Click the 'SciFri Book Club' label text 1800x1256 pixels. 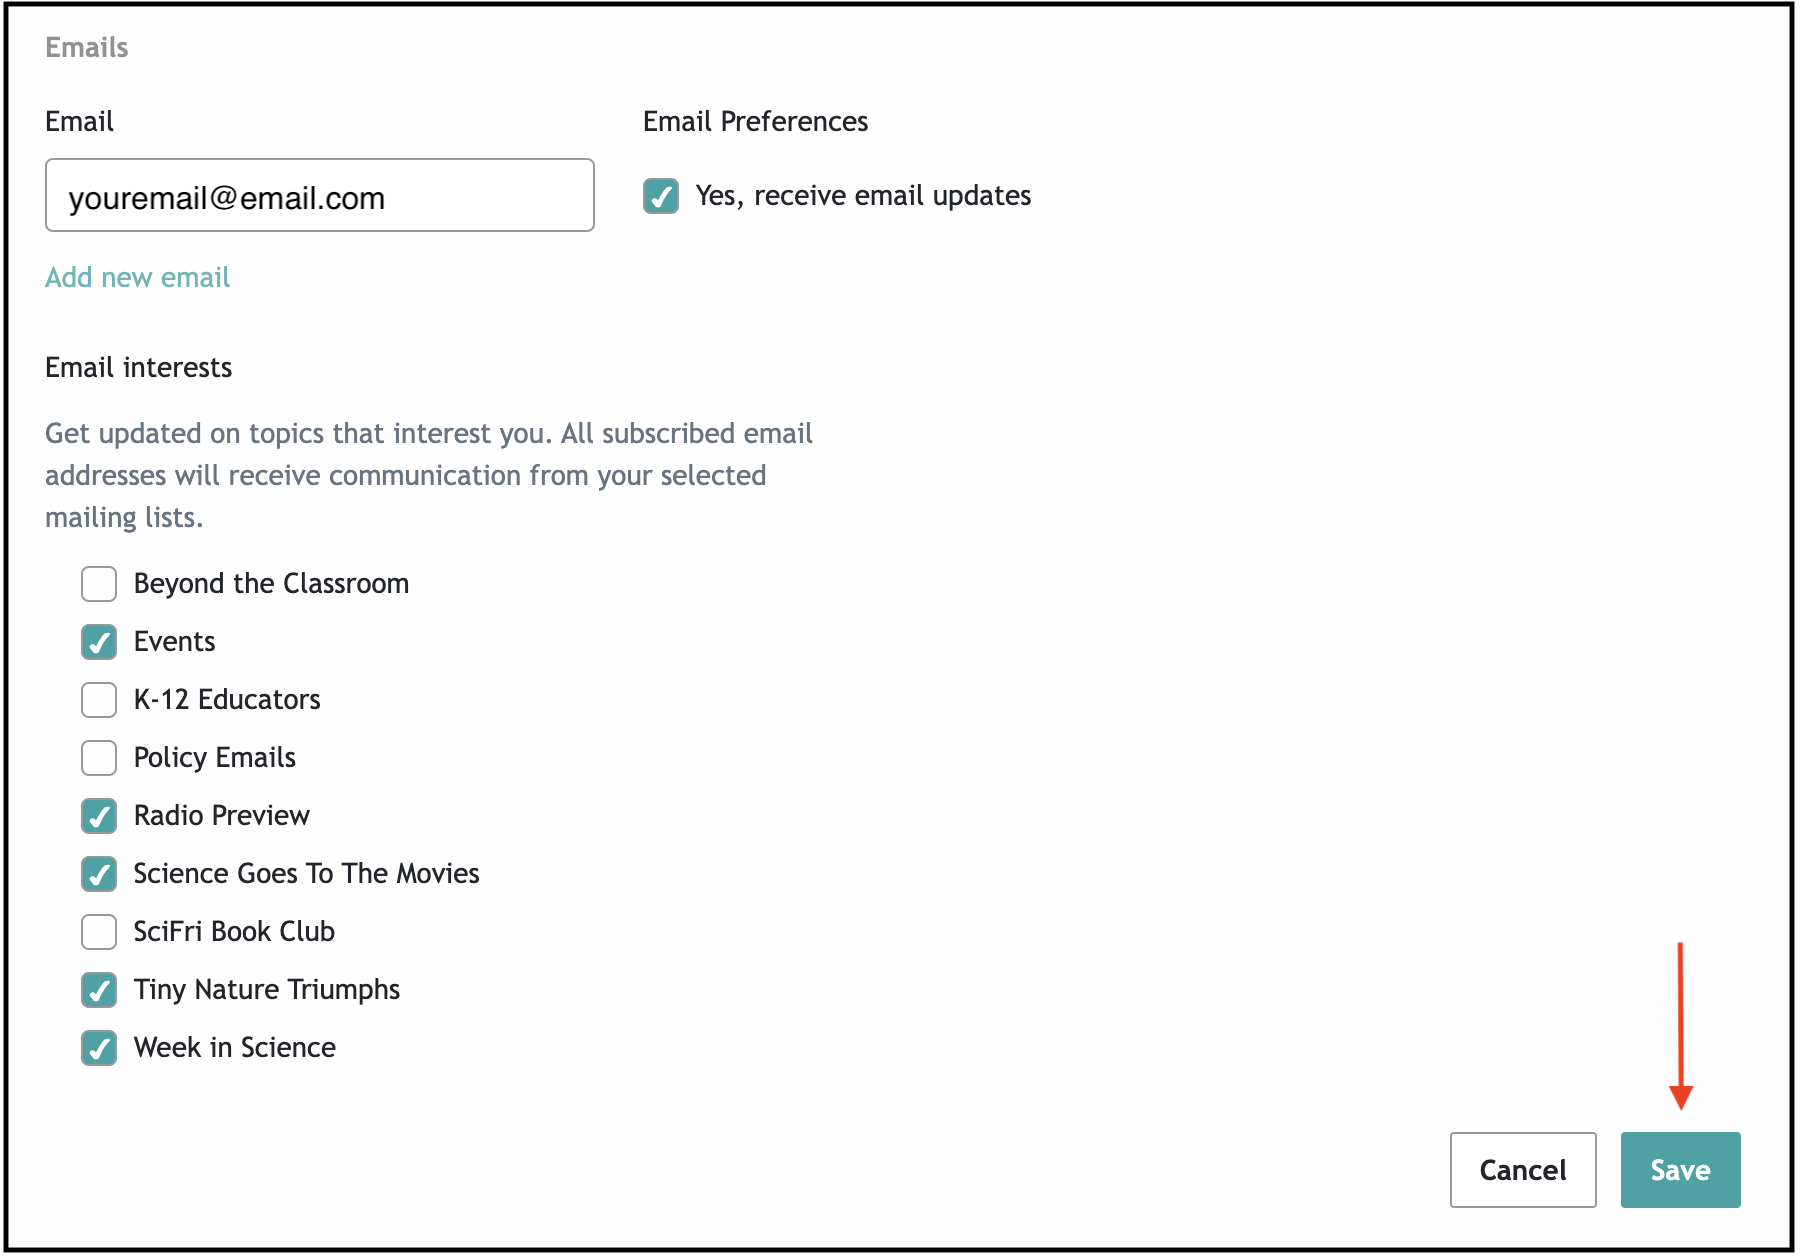[x=234, y=931]
